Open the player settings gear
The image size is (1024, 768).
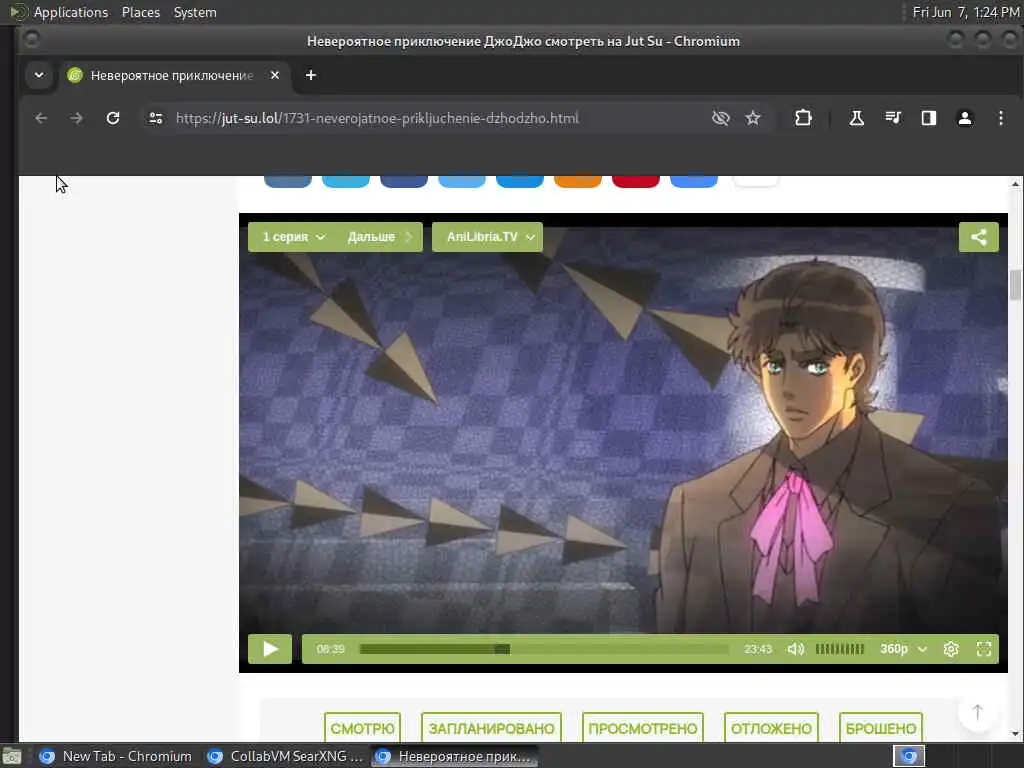(951, 649)
